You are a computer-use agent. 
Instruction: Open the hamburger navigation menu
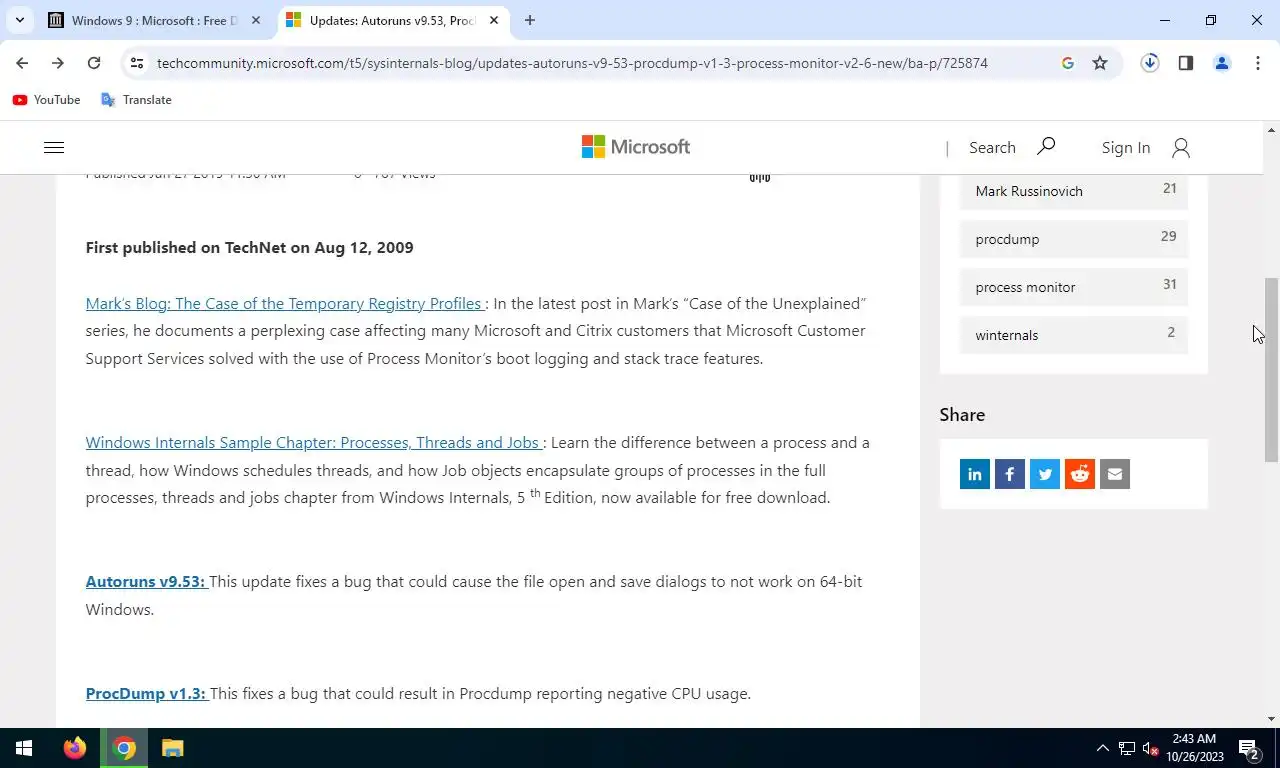[54, 147]
